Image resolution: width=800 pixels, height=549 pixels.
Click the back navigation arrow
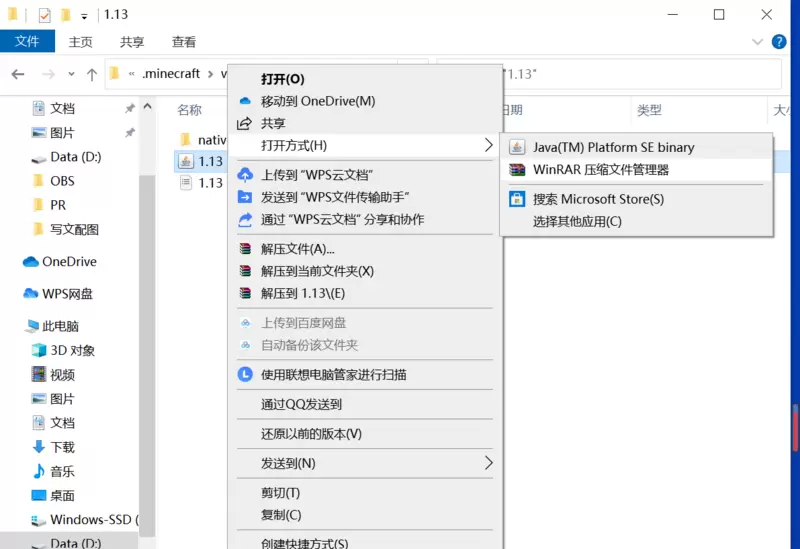18,74
